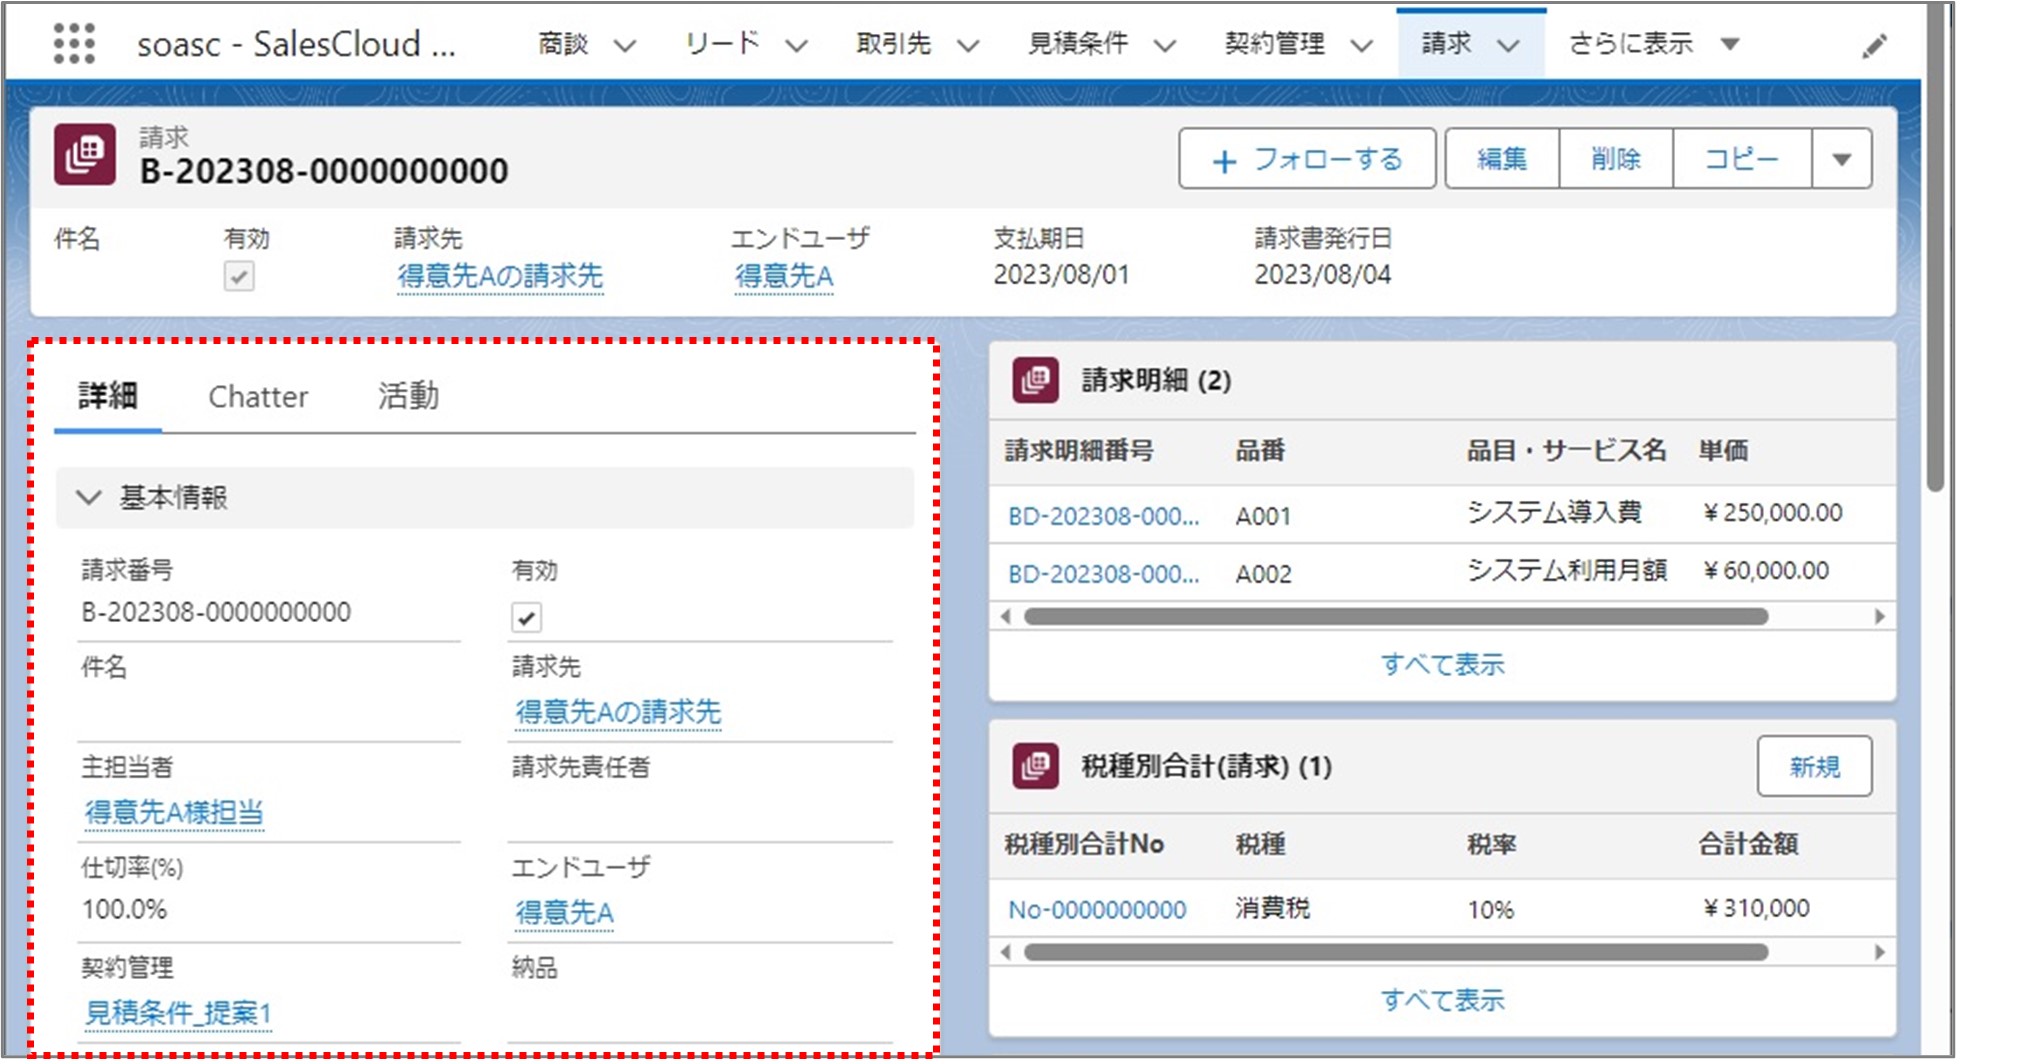This screenshot has width=2027, height=1064.
Task: Open the No-0000000000 tax total link
Action: coord(1097,910)
